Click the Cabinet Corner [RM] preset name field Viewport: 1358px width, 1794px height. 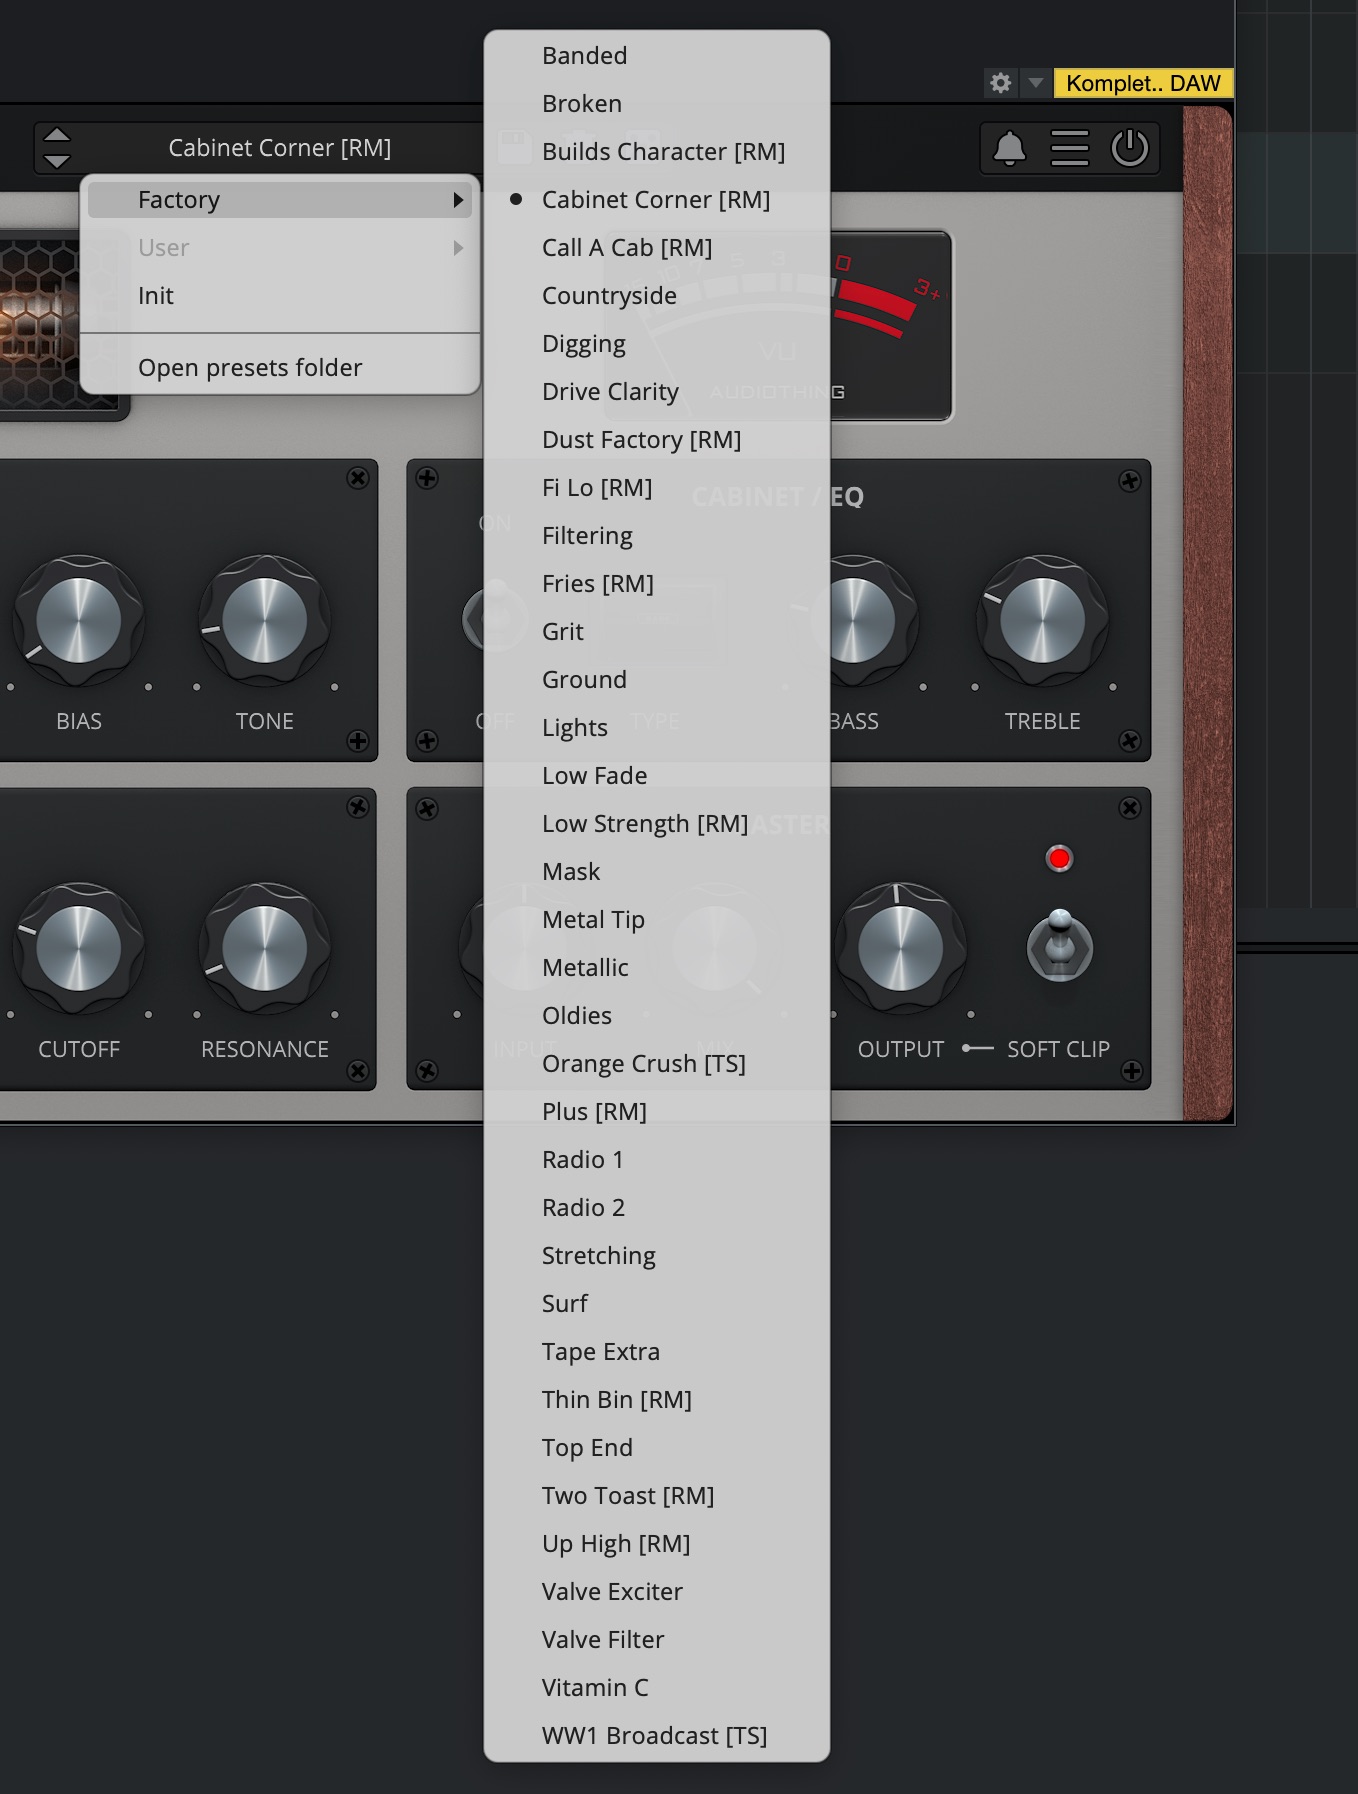[x=280, y=148]
